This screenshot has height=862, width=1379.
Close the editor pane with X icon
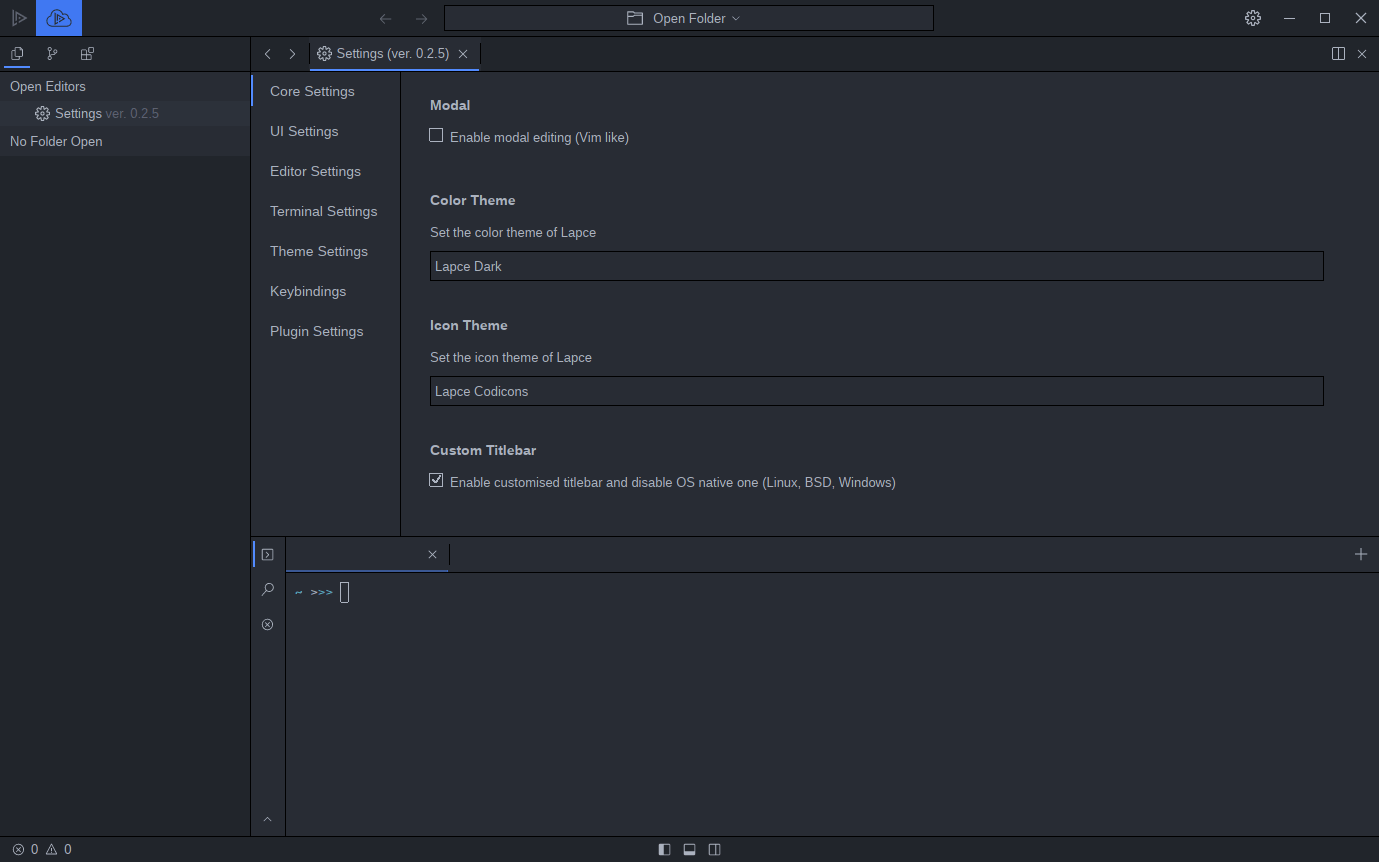1362,54
